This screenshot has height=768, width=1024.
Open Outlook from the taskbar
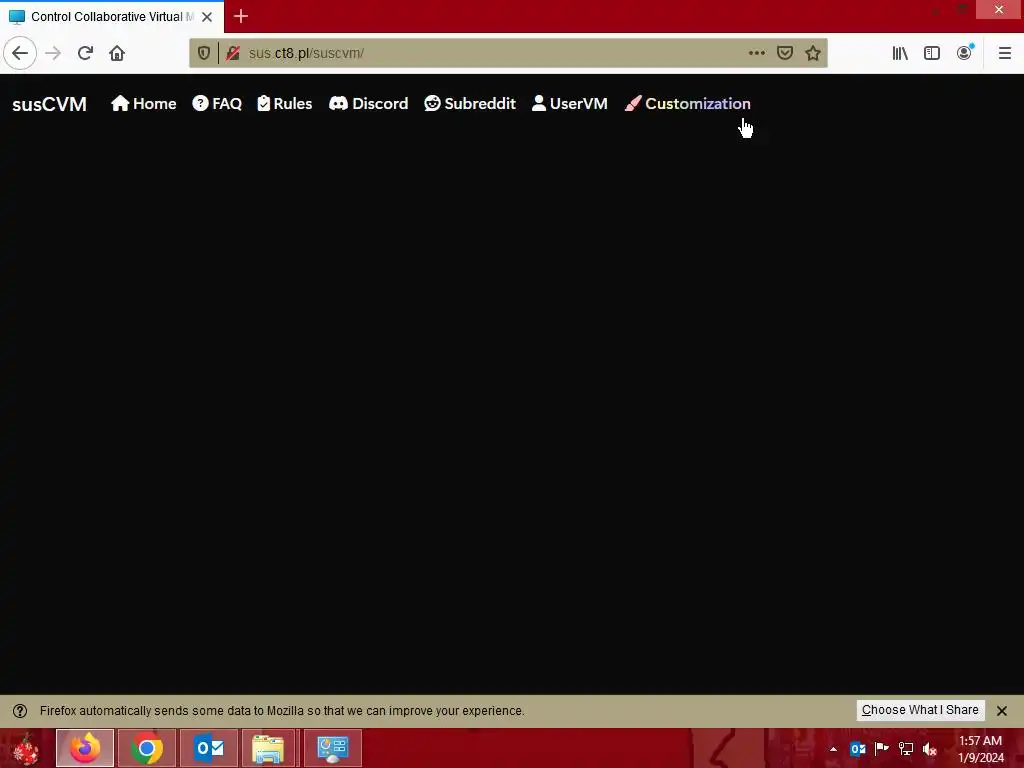point(209,748)
